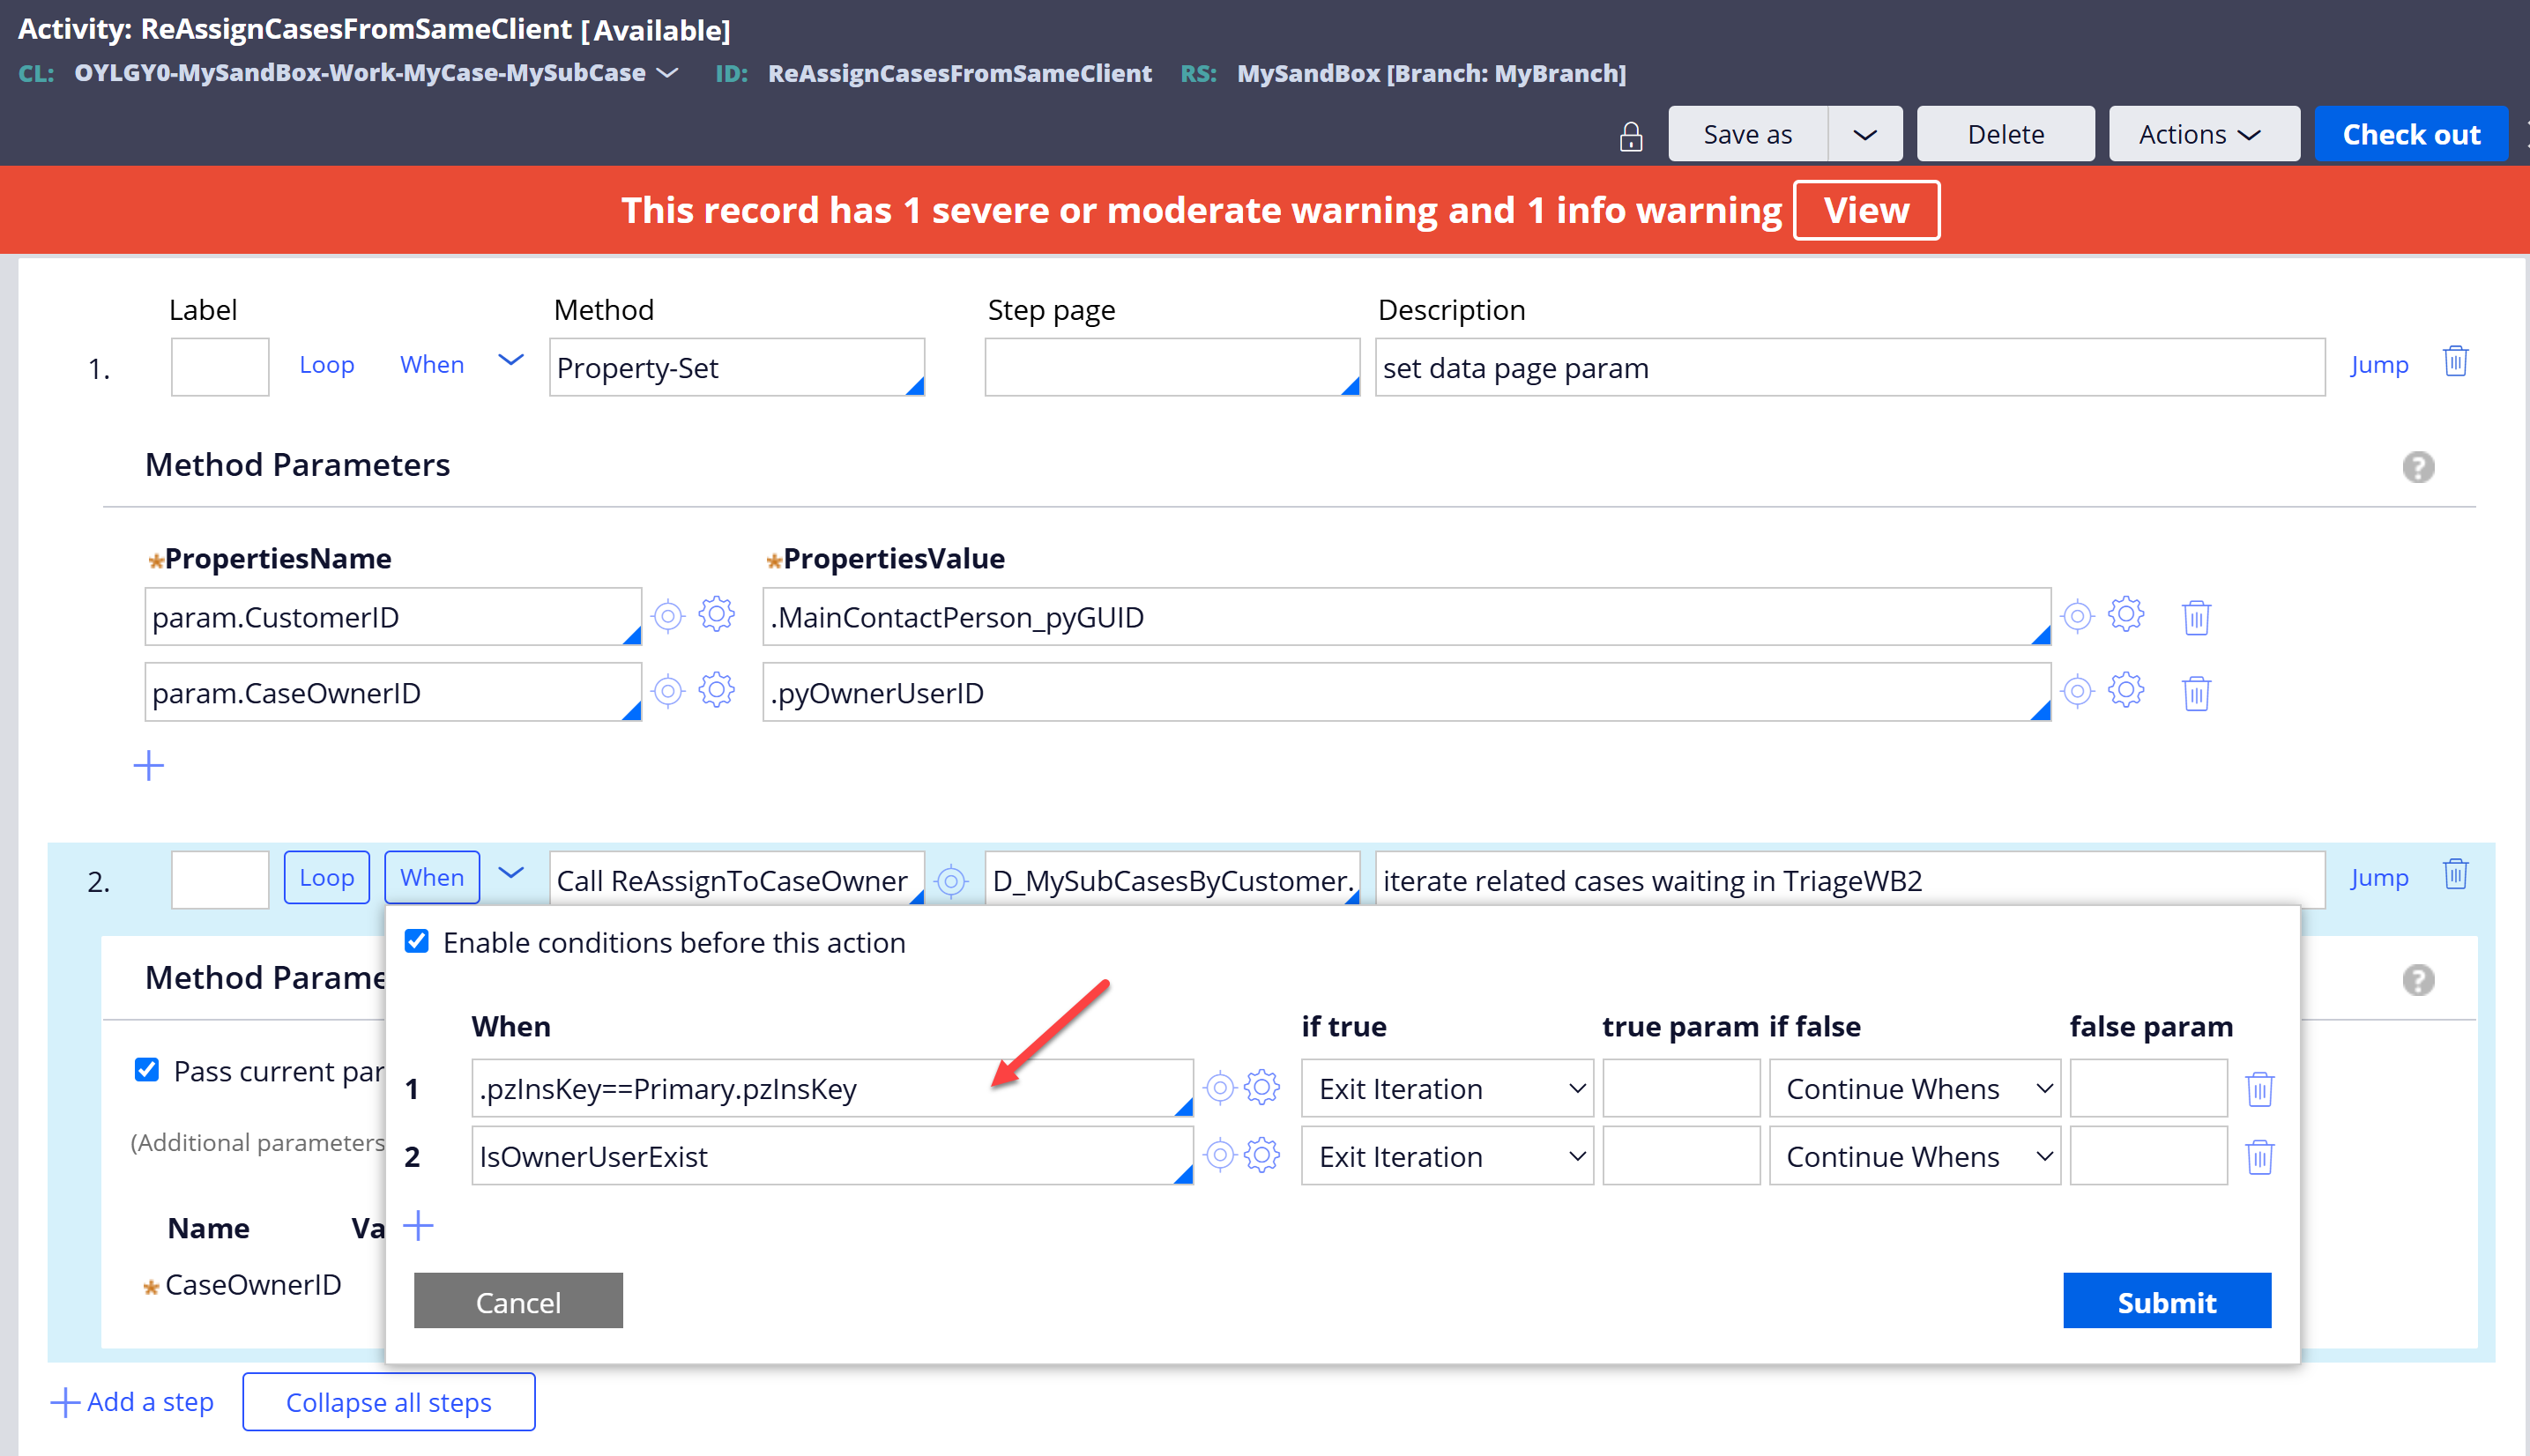Delete step 1 with its trash icon

point(2455,361)
